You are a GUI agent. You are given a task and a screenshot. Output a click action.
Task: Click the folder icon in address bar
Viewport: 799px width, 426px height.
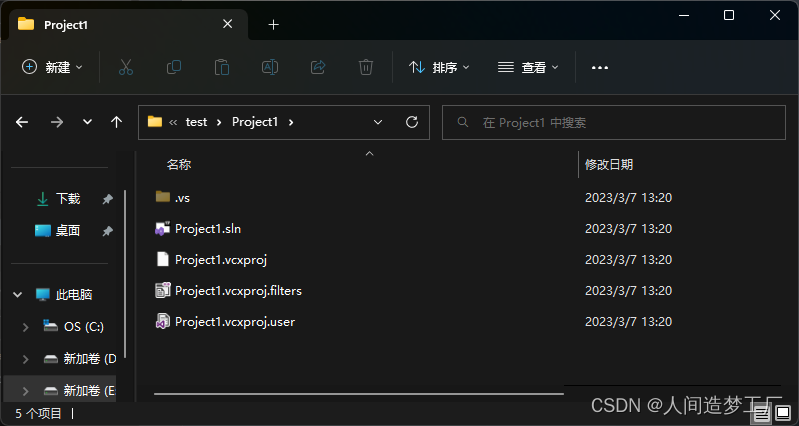tap(154, 121)
